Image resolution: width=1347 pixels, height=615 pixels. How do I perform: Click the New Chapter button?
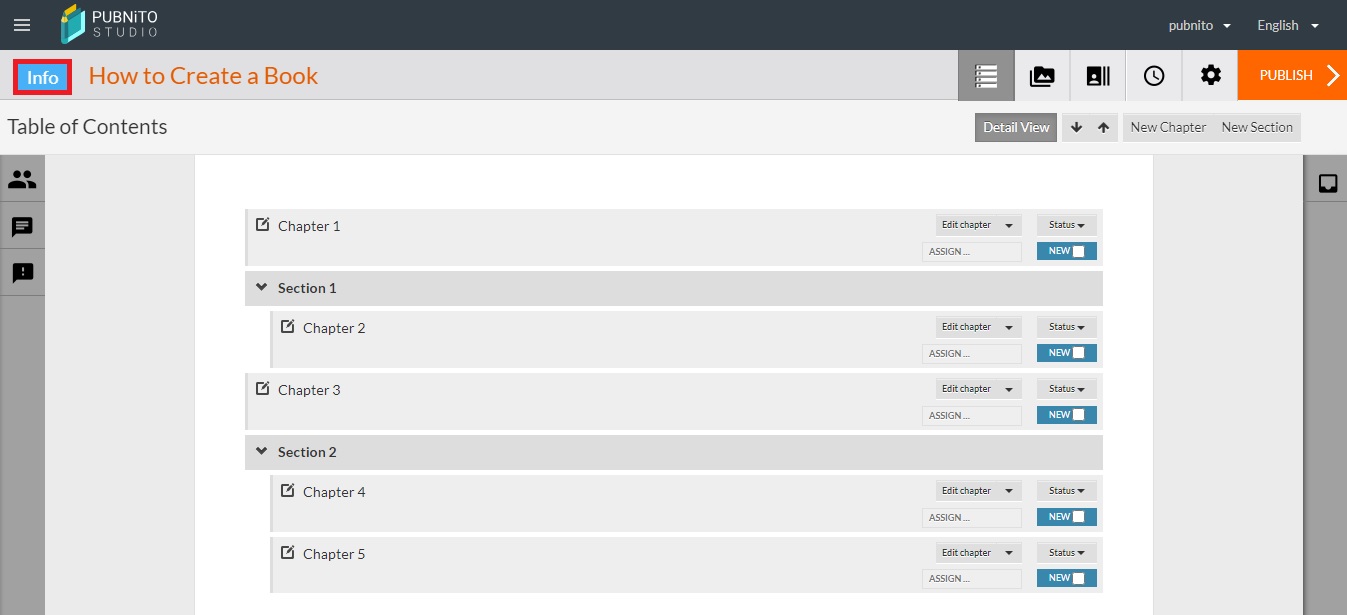point(1168,127)
